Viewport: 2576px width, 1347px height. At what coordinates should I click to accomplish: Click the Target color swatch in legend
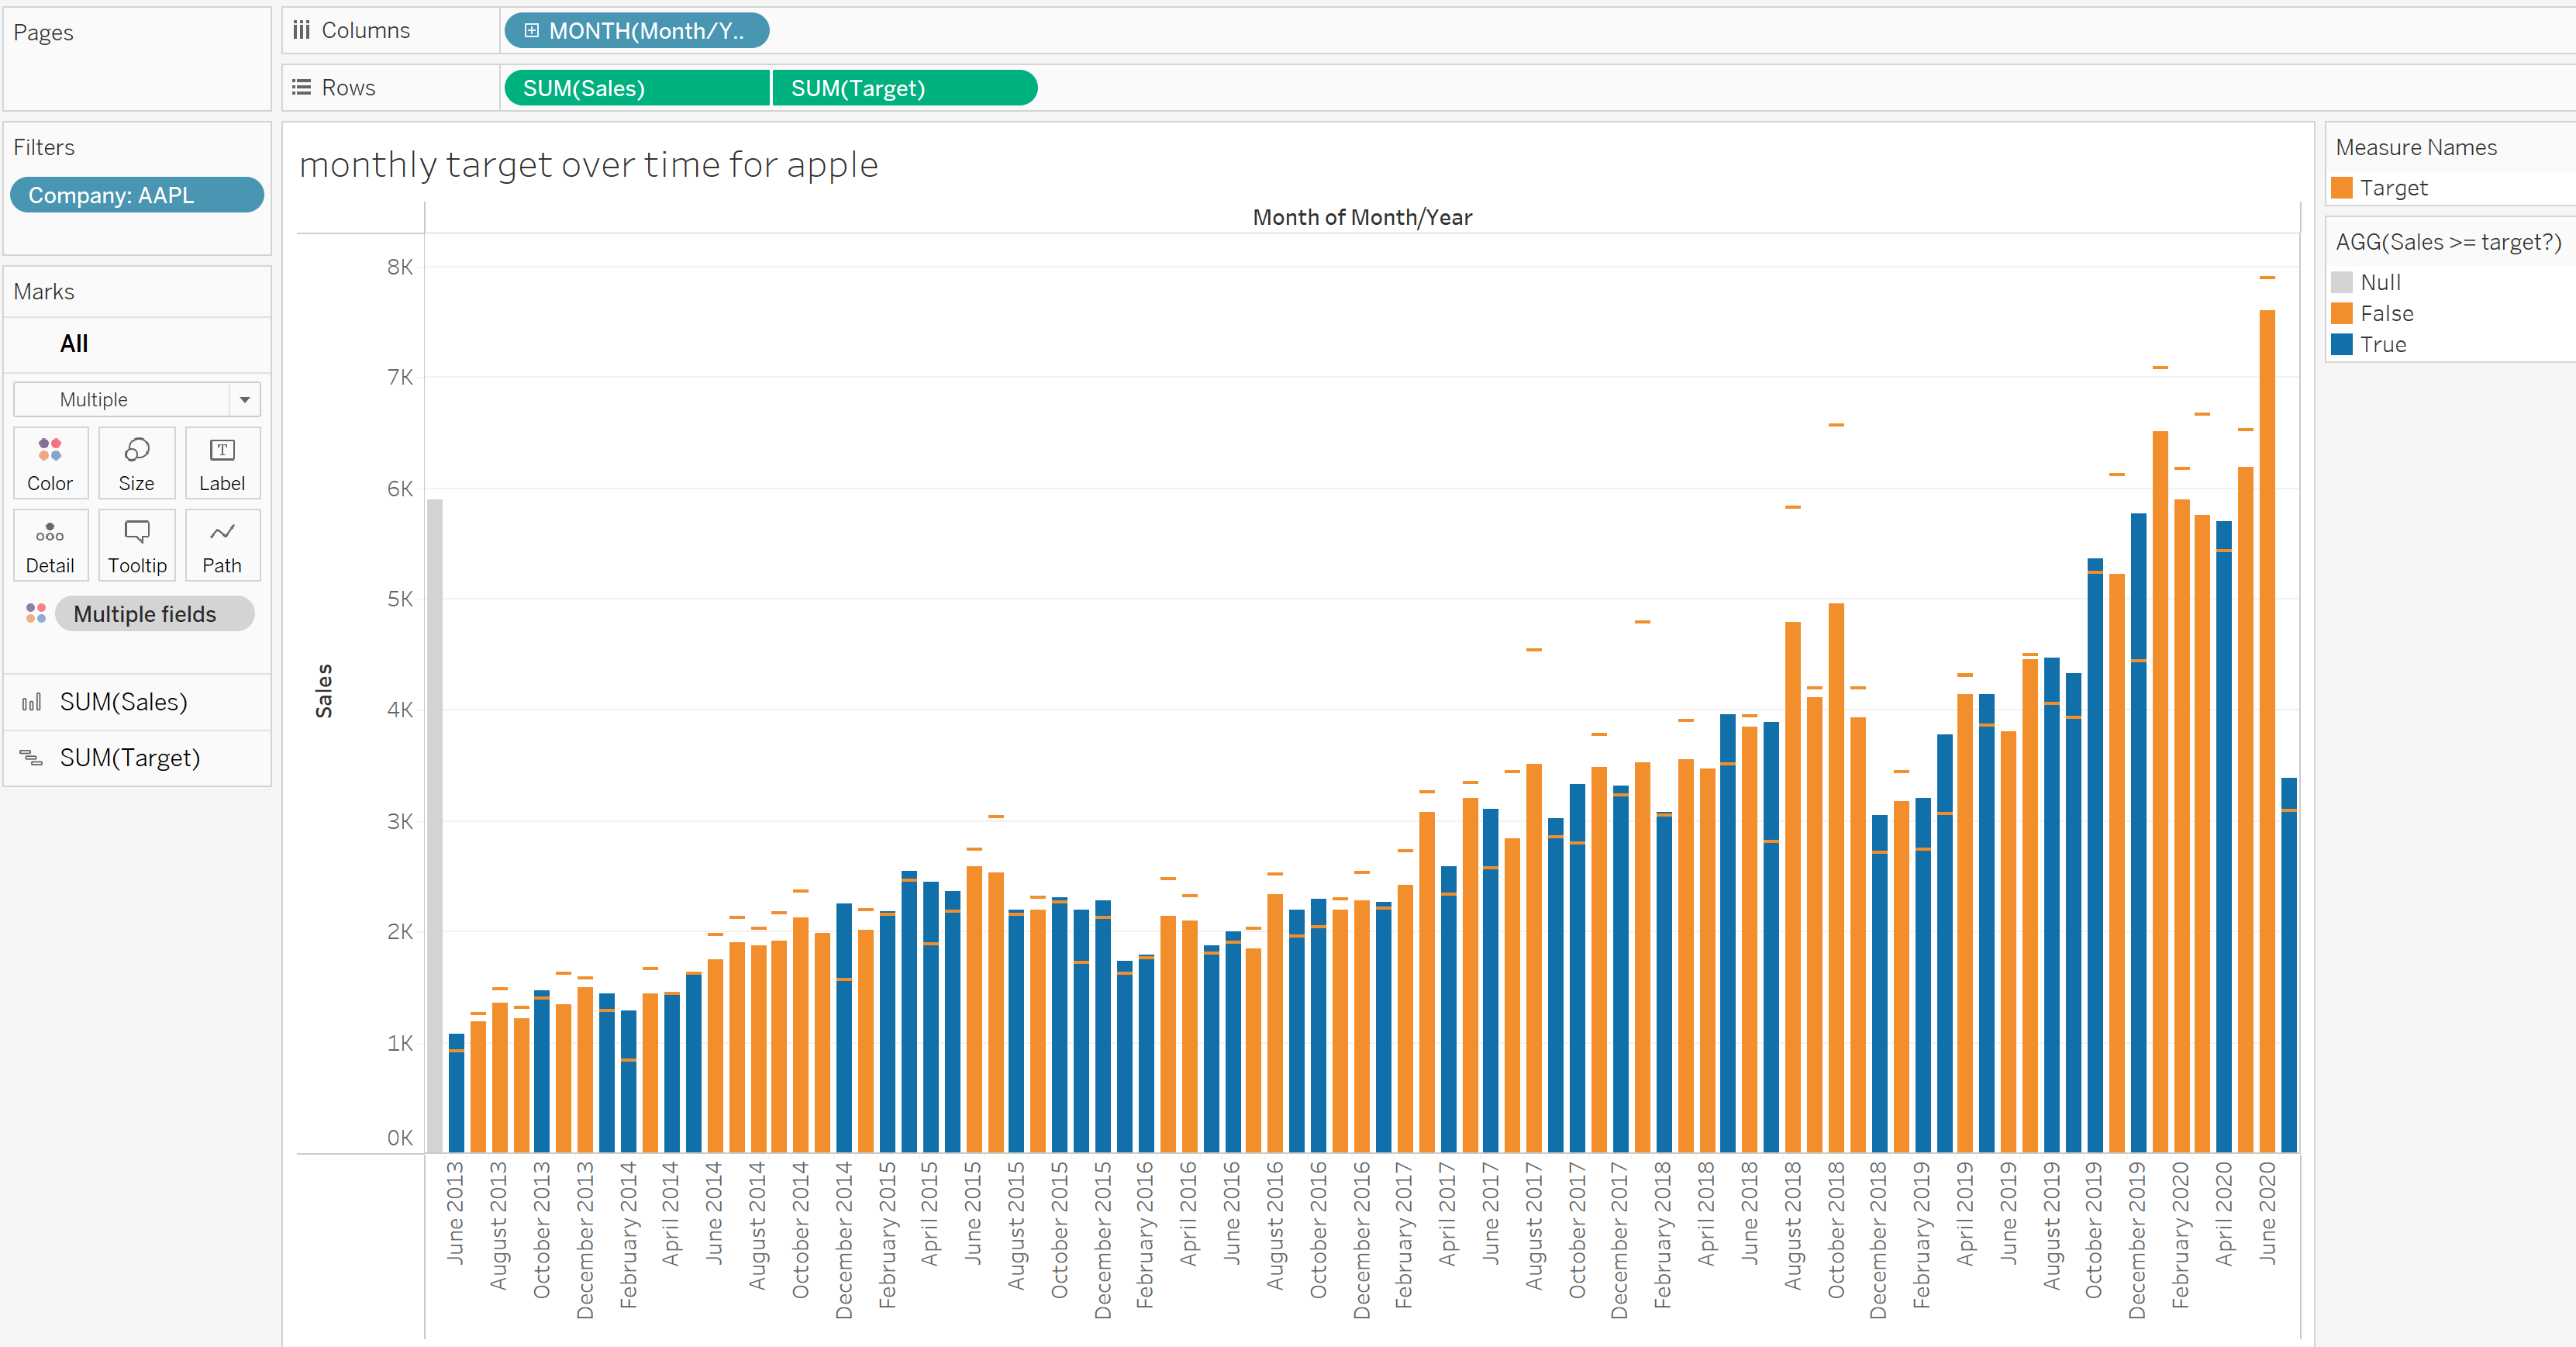click(x=2348, y=188)
